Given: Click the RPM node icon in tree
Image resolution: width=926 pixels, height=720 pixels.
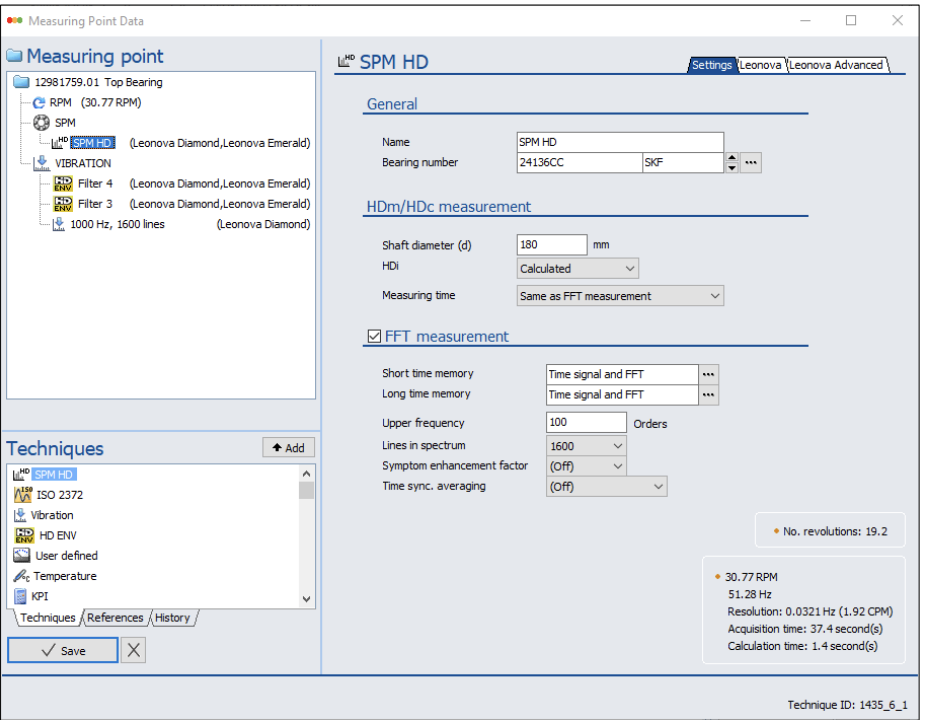Looking at the screenshot, I should point(40,103).
